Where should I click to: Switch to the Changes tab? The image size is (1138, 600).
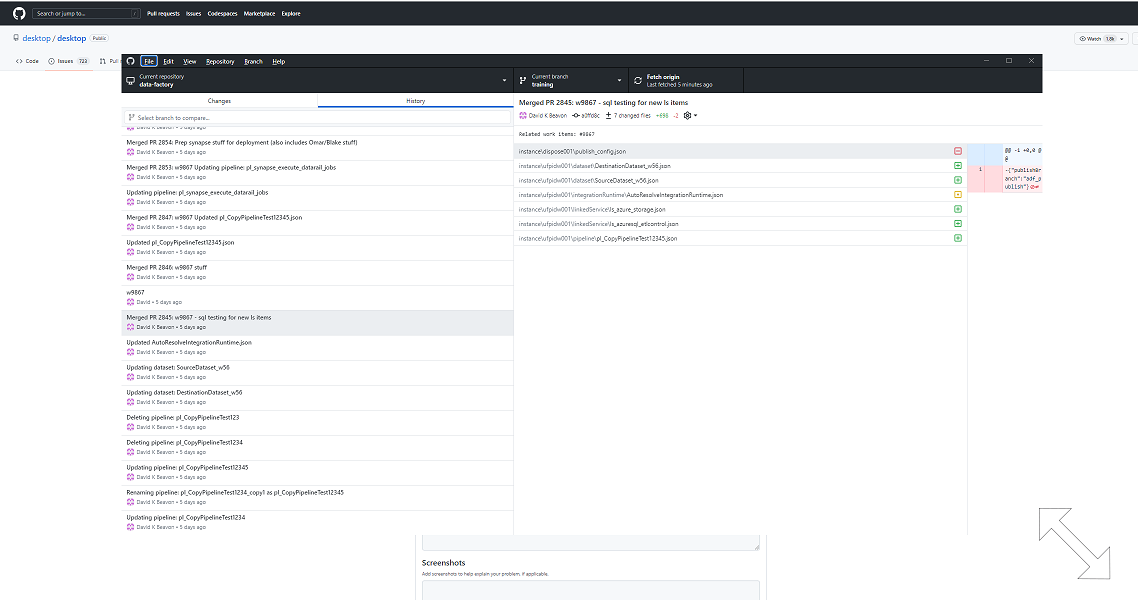point(219,101)
